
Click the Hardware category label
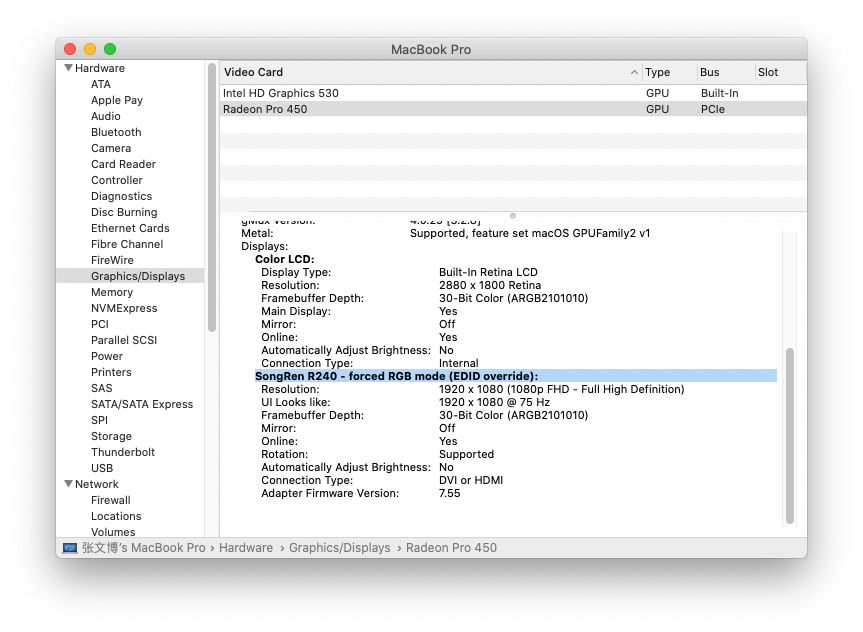coord(100,68)
